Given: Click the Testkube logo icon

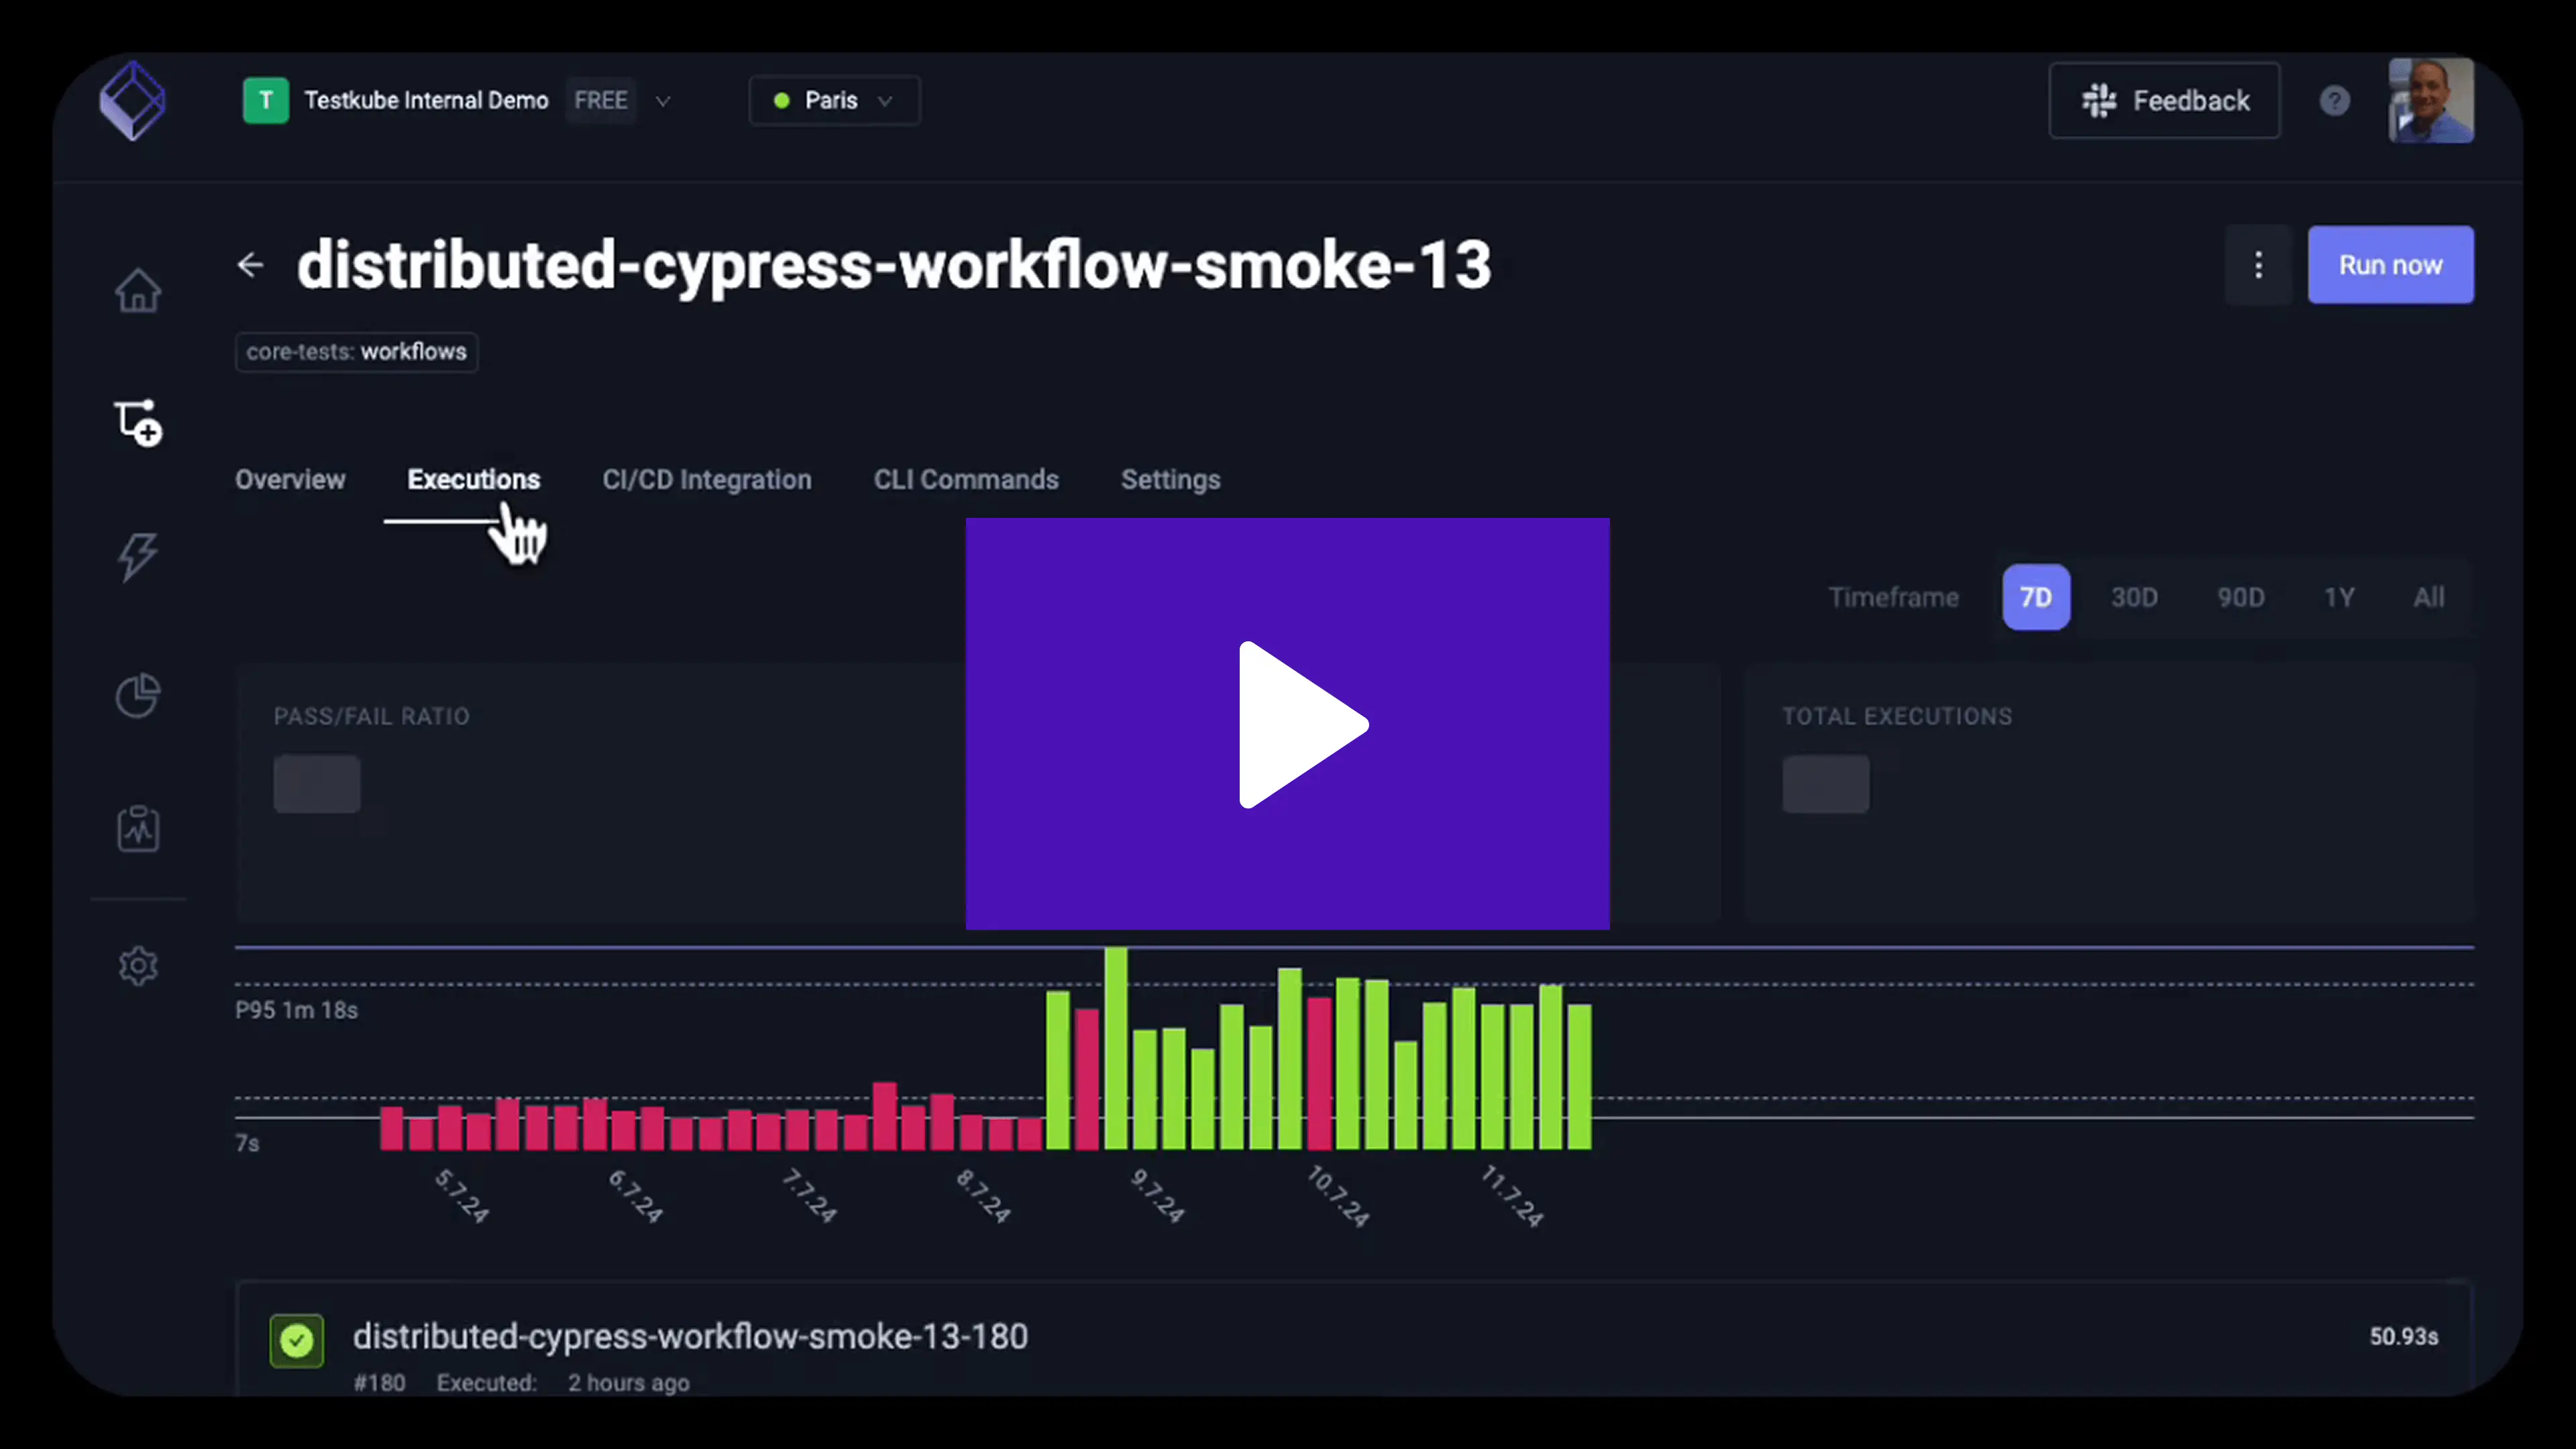Looking at the screenshot, I should pos(132,101).
